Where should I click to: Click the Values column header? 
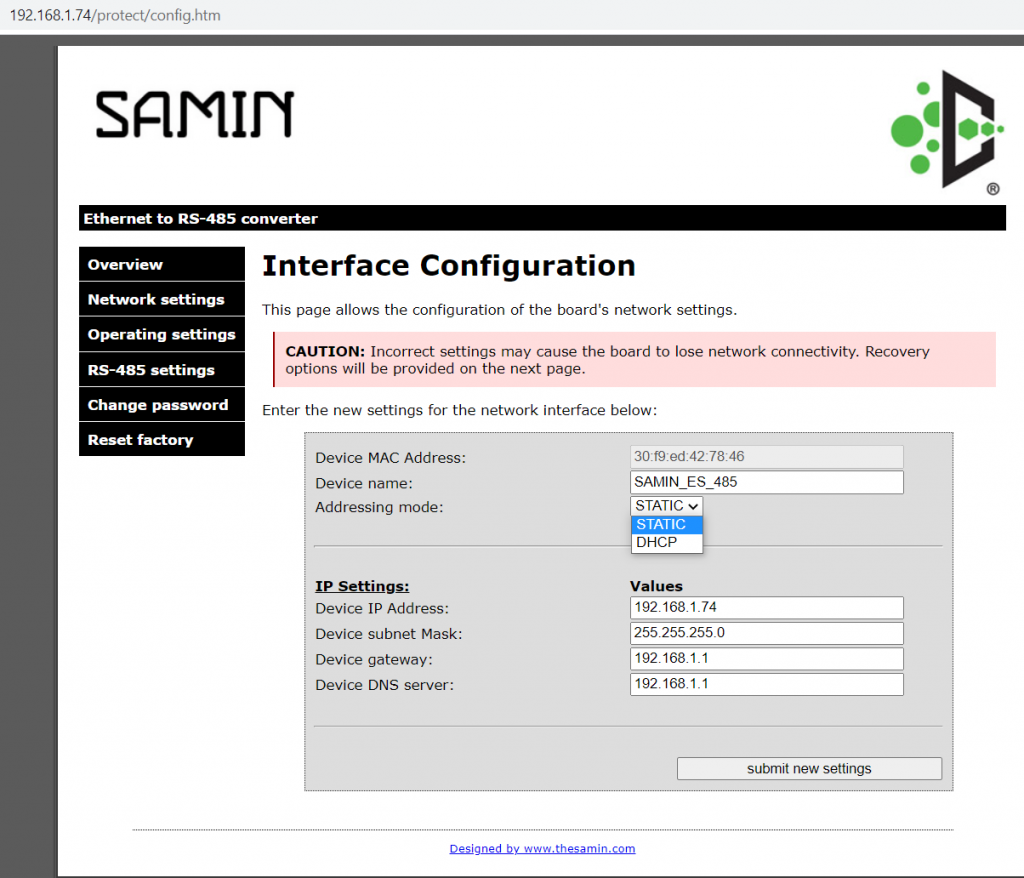(656, 586)
